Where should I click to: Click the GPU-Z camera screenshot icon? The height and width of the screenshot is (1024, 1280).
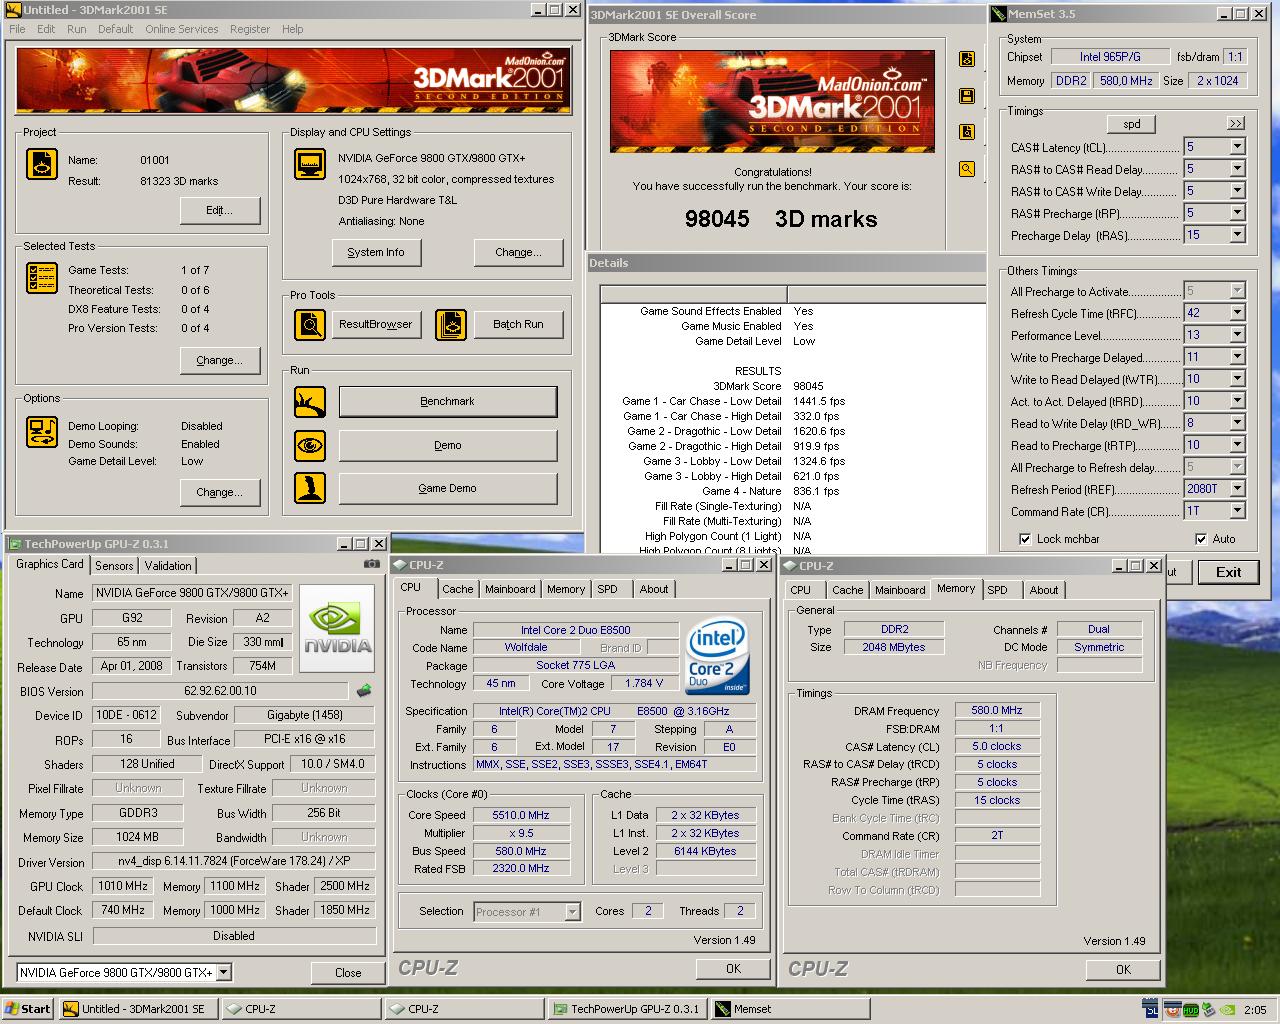tap(371, 564)
